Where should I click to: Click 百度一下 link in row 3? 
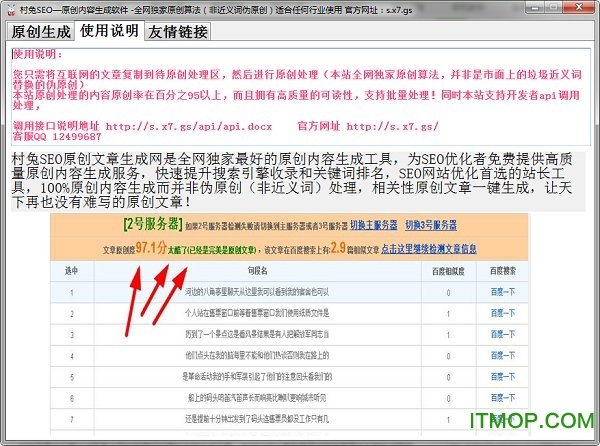tap(503, 334)
